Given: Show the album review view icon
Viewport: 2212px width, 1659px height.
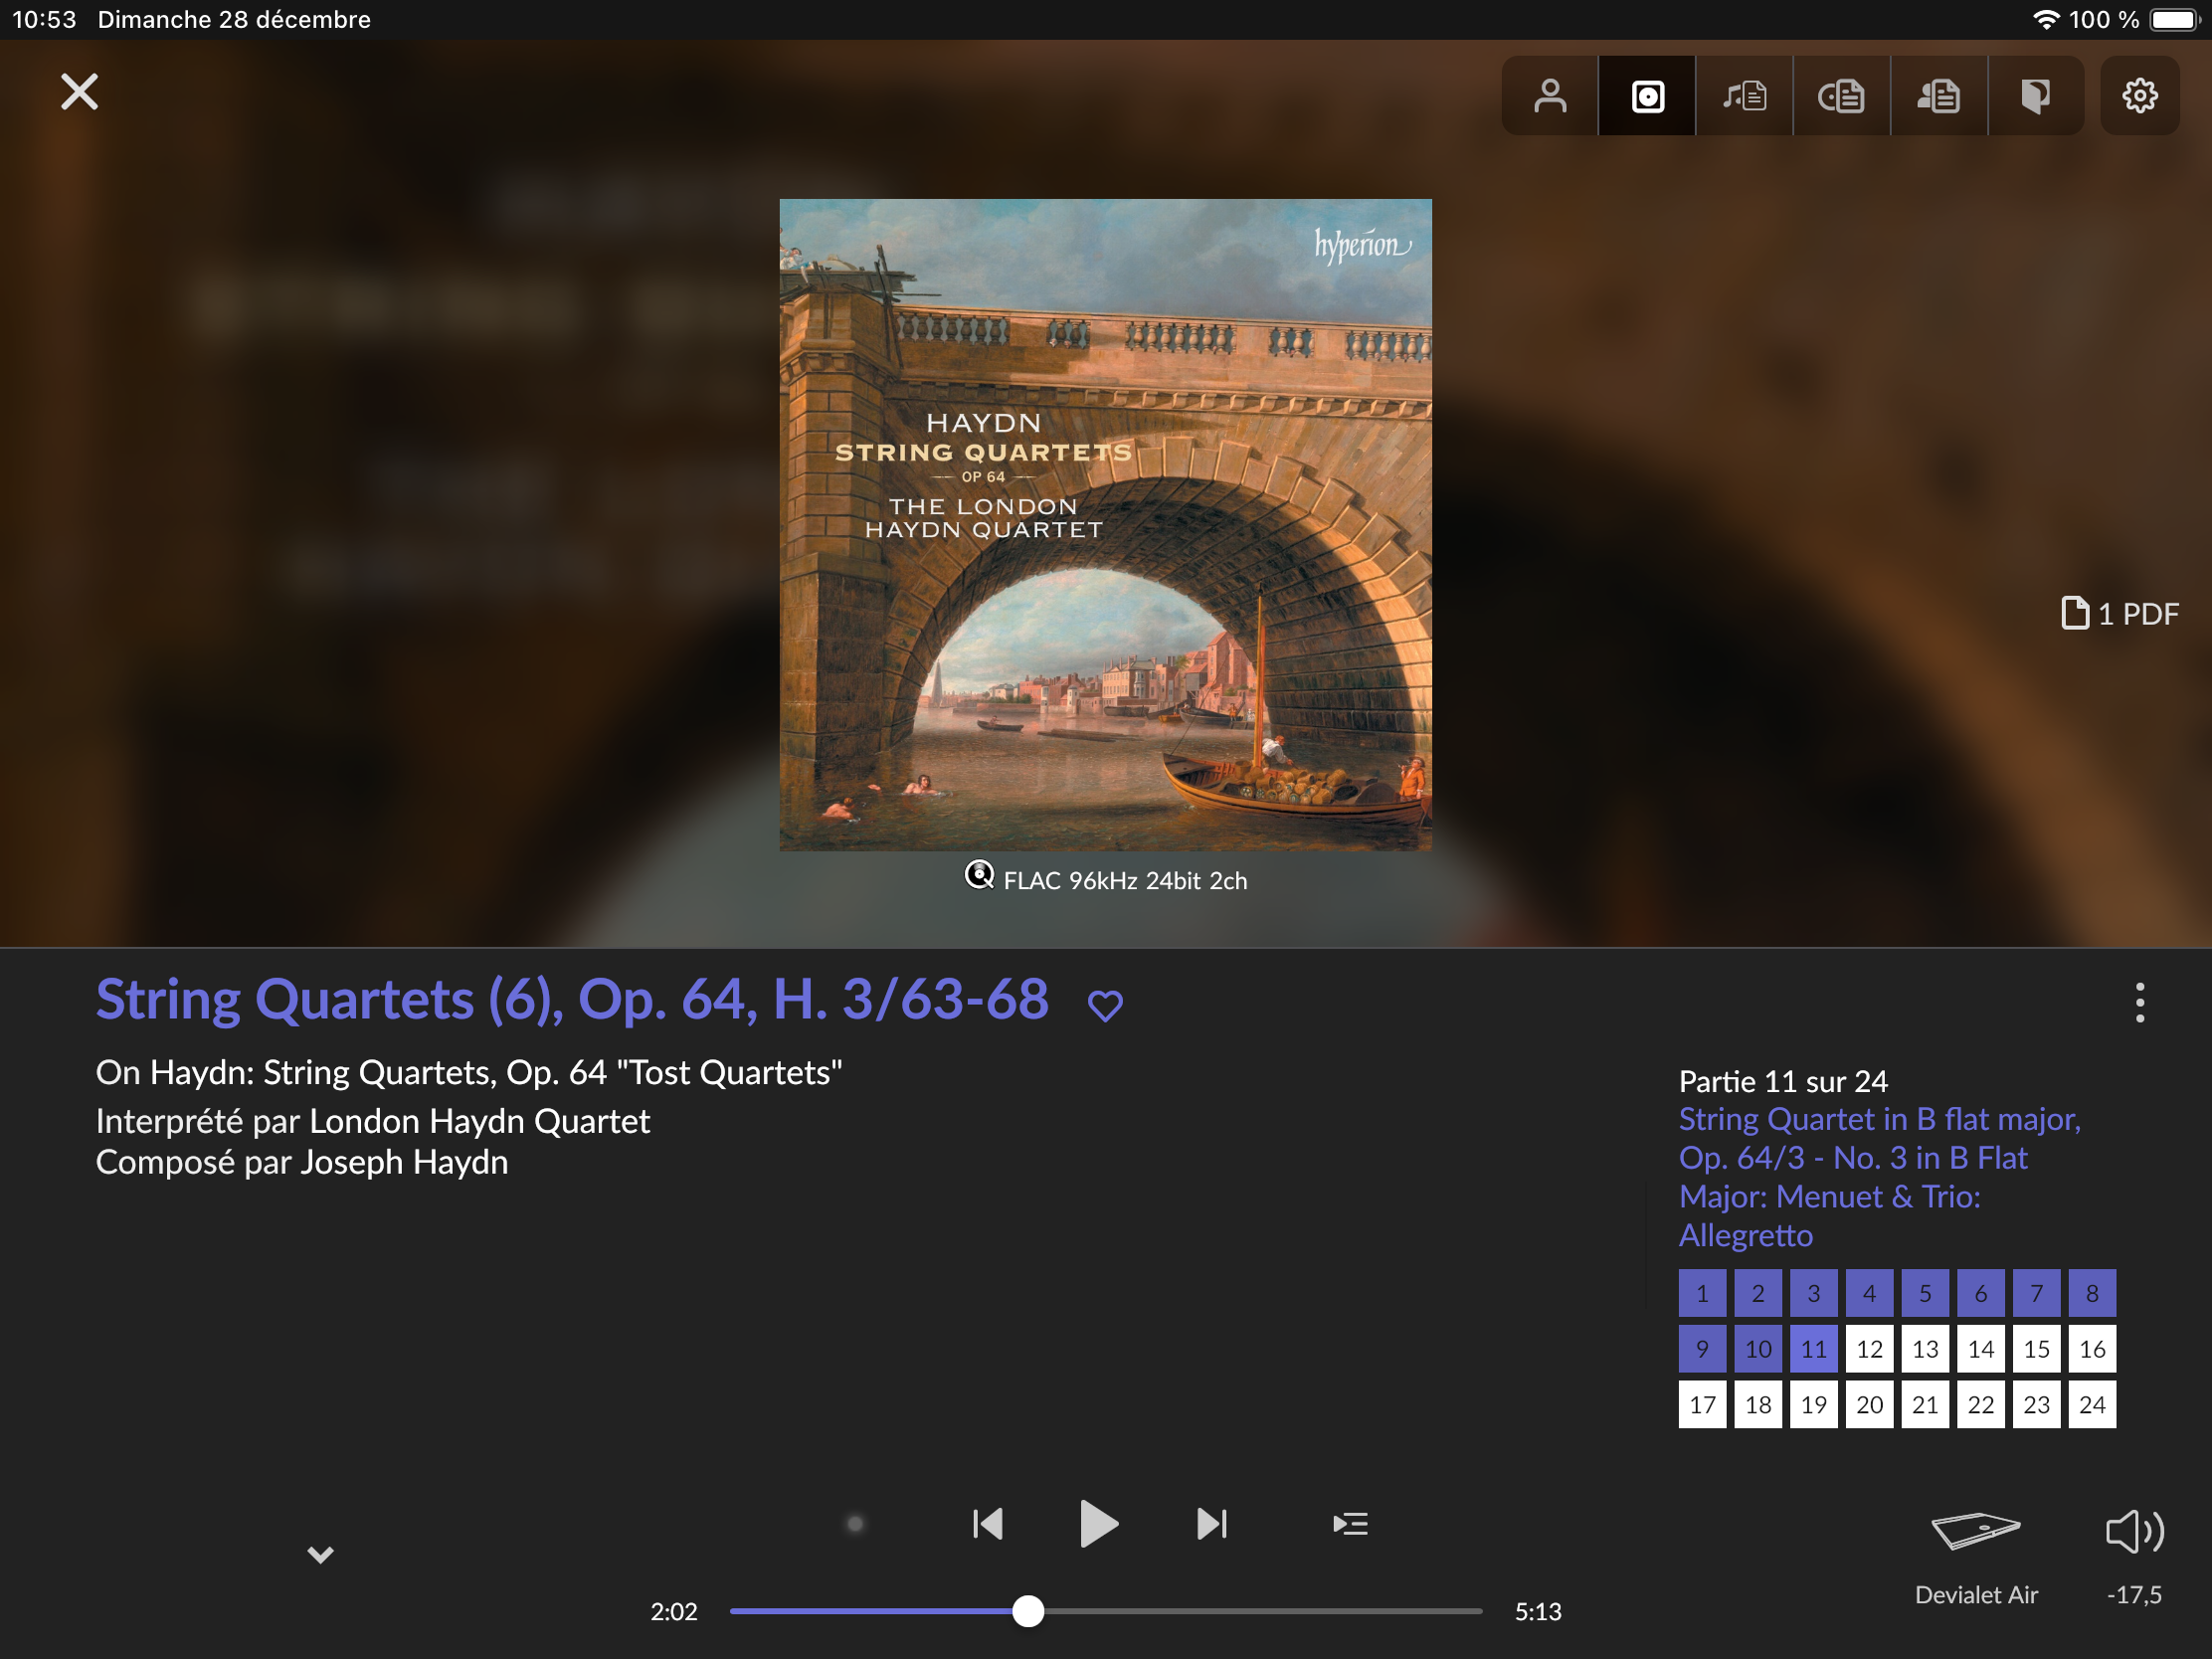Looking at the screenshot, I should coord(1841,96).
